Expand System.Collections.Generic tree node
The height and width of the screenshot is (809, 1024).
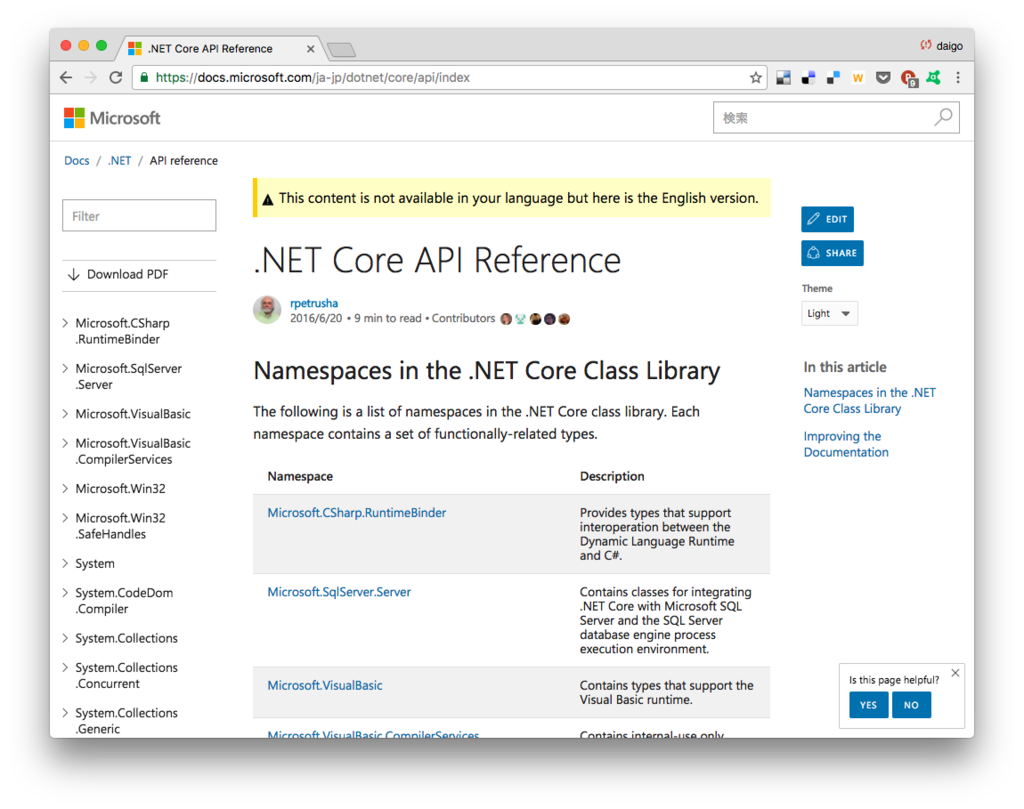[65, 712]
